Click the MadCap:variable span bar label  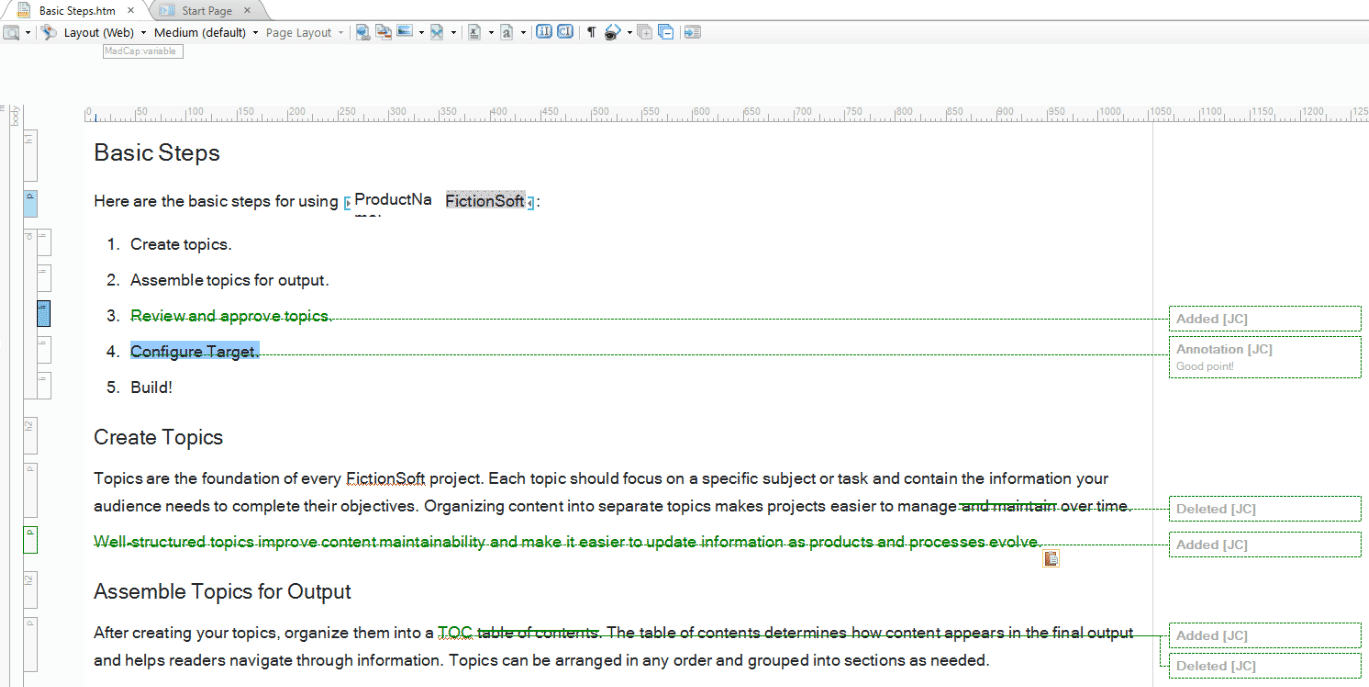click(143, 51)
